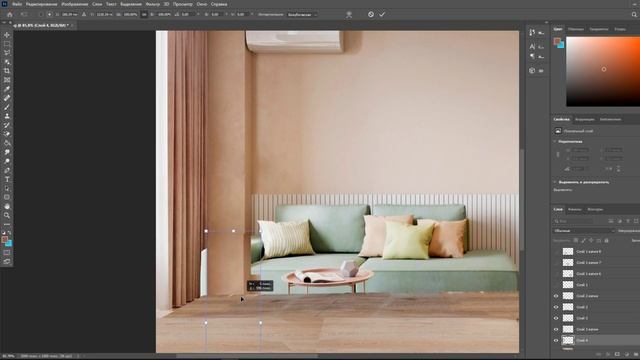Image resolution: width=640 pixels, height=360 pixels.
Task: Hide the selected bottom layer Слой 4
Action: pyautogui.click(x=556, y=340)
